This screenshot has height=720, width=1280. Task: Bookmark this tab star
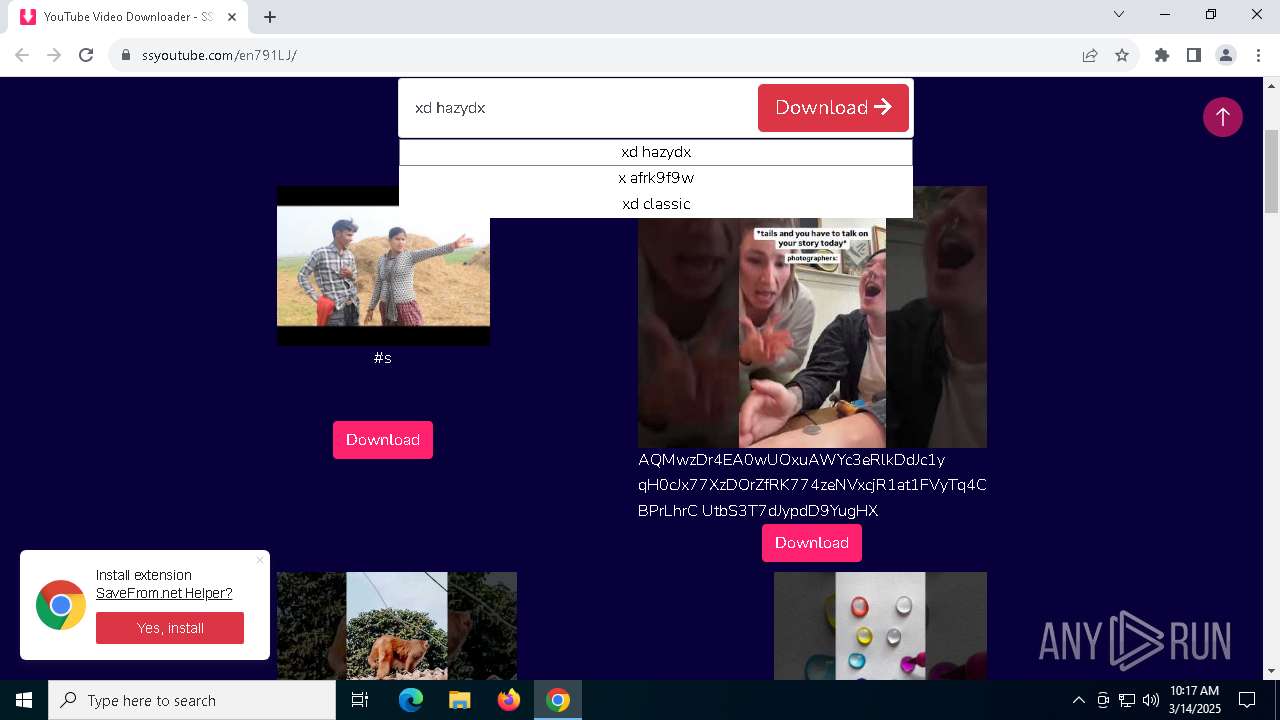1122,55
